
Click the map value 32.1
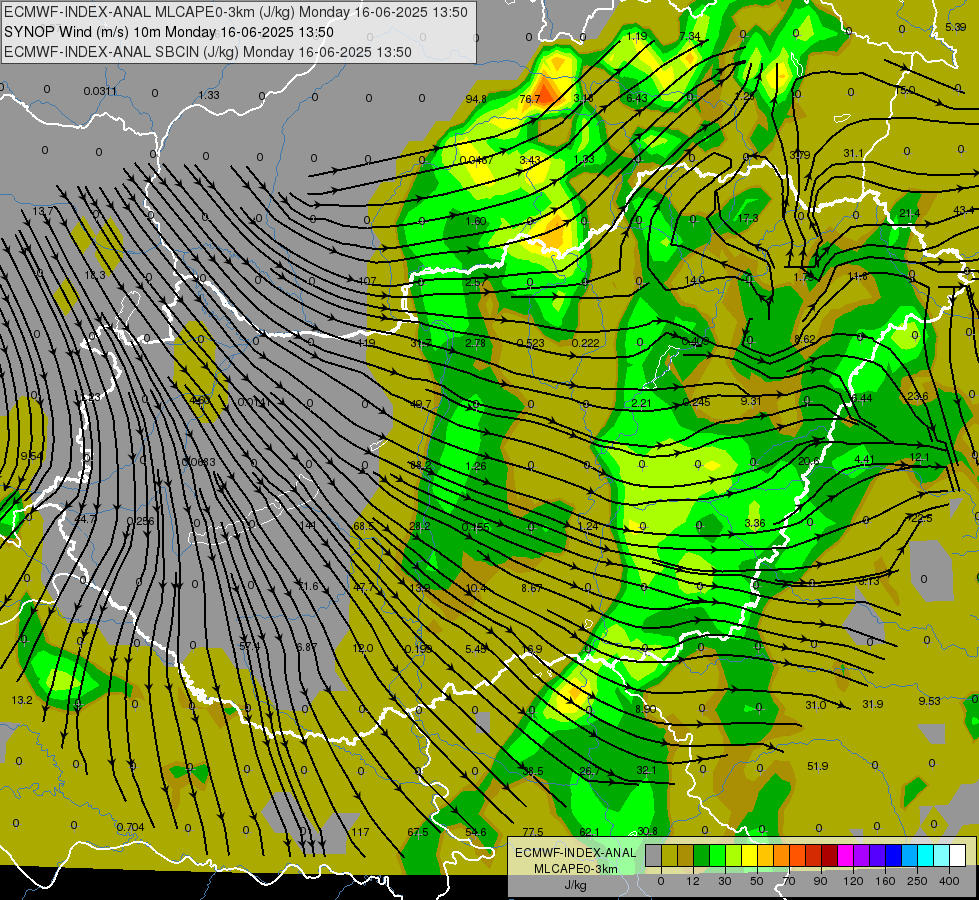(646, 770)
